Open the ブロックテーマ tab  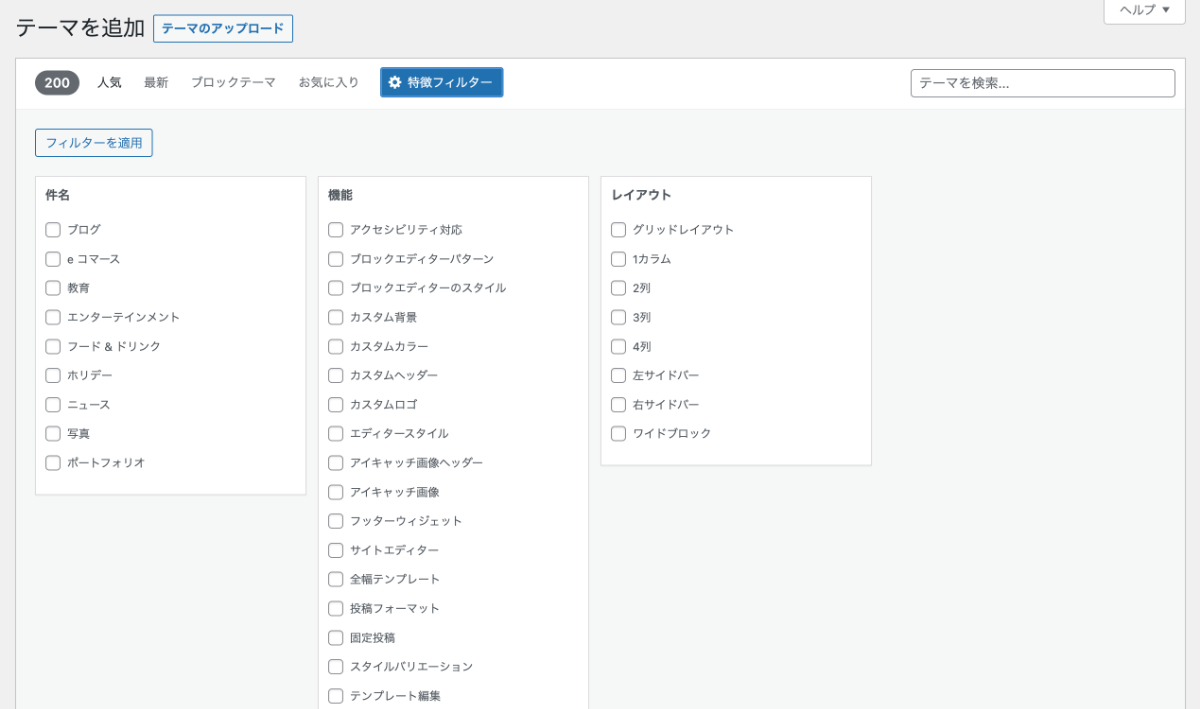tap(233, 83)
